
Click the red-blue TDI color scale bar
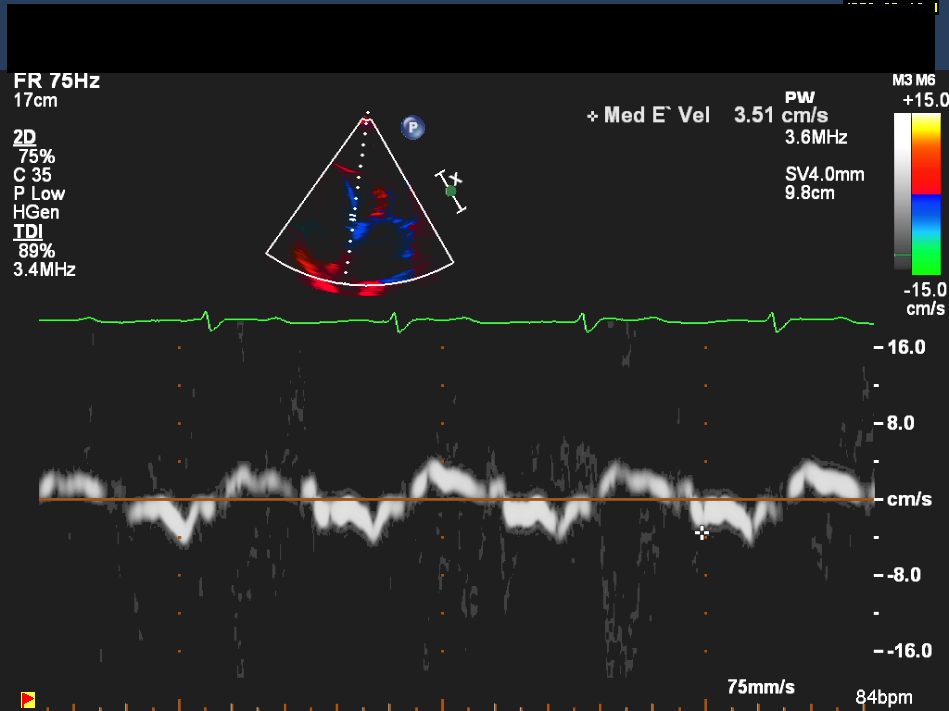pyautogui.click(x=928, y=192)
